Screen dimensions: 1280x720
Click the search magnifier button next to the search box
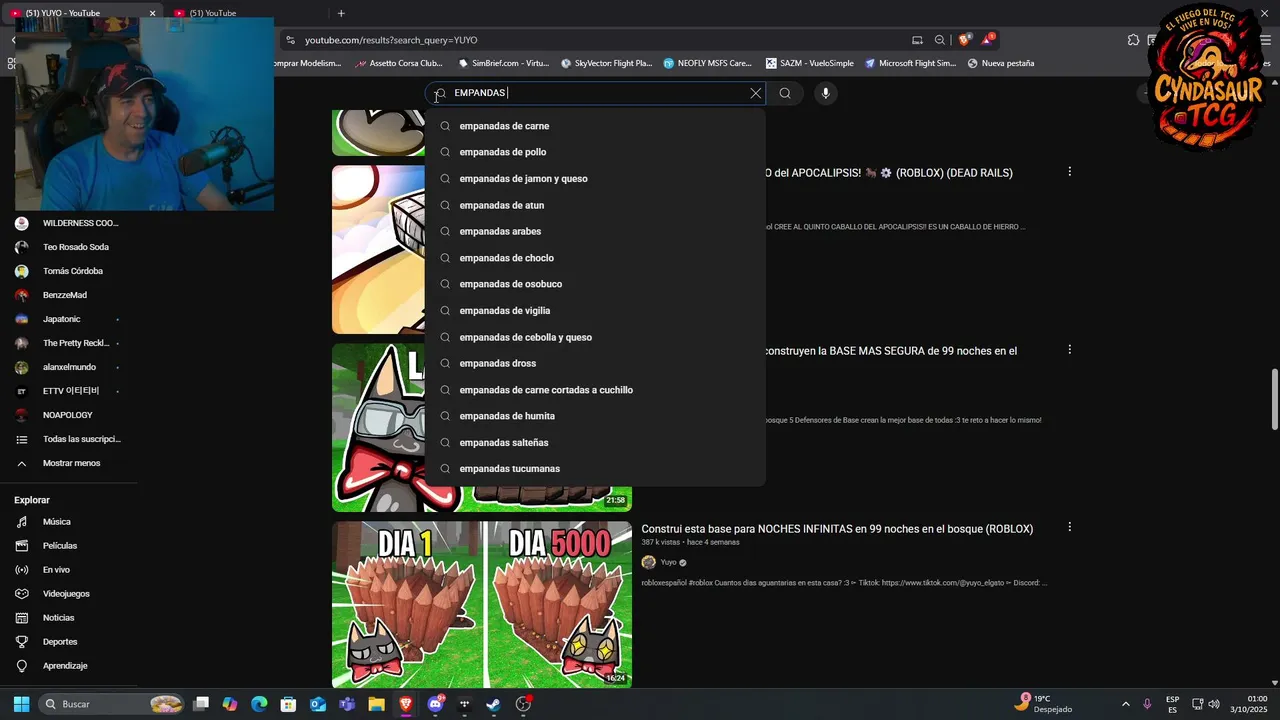pos(785,93)
